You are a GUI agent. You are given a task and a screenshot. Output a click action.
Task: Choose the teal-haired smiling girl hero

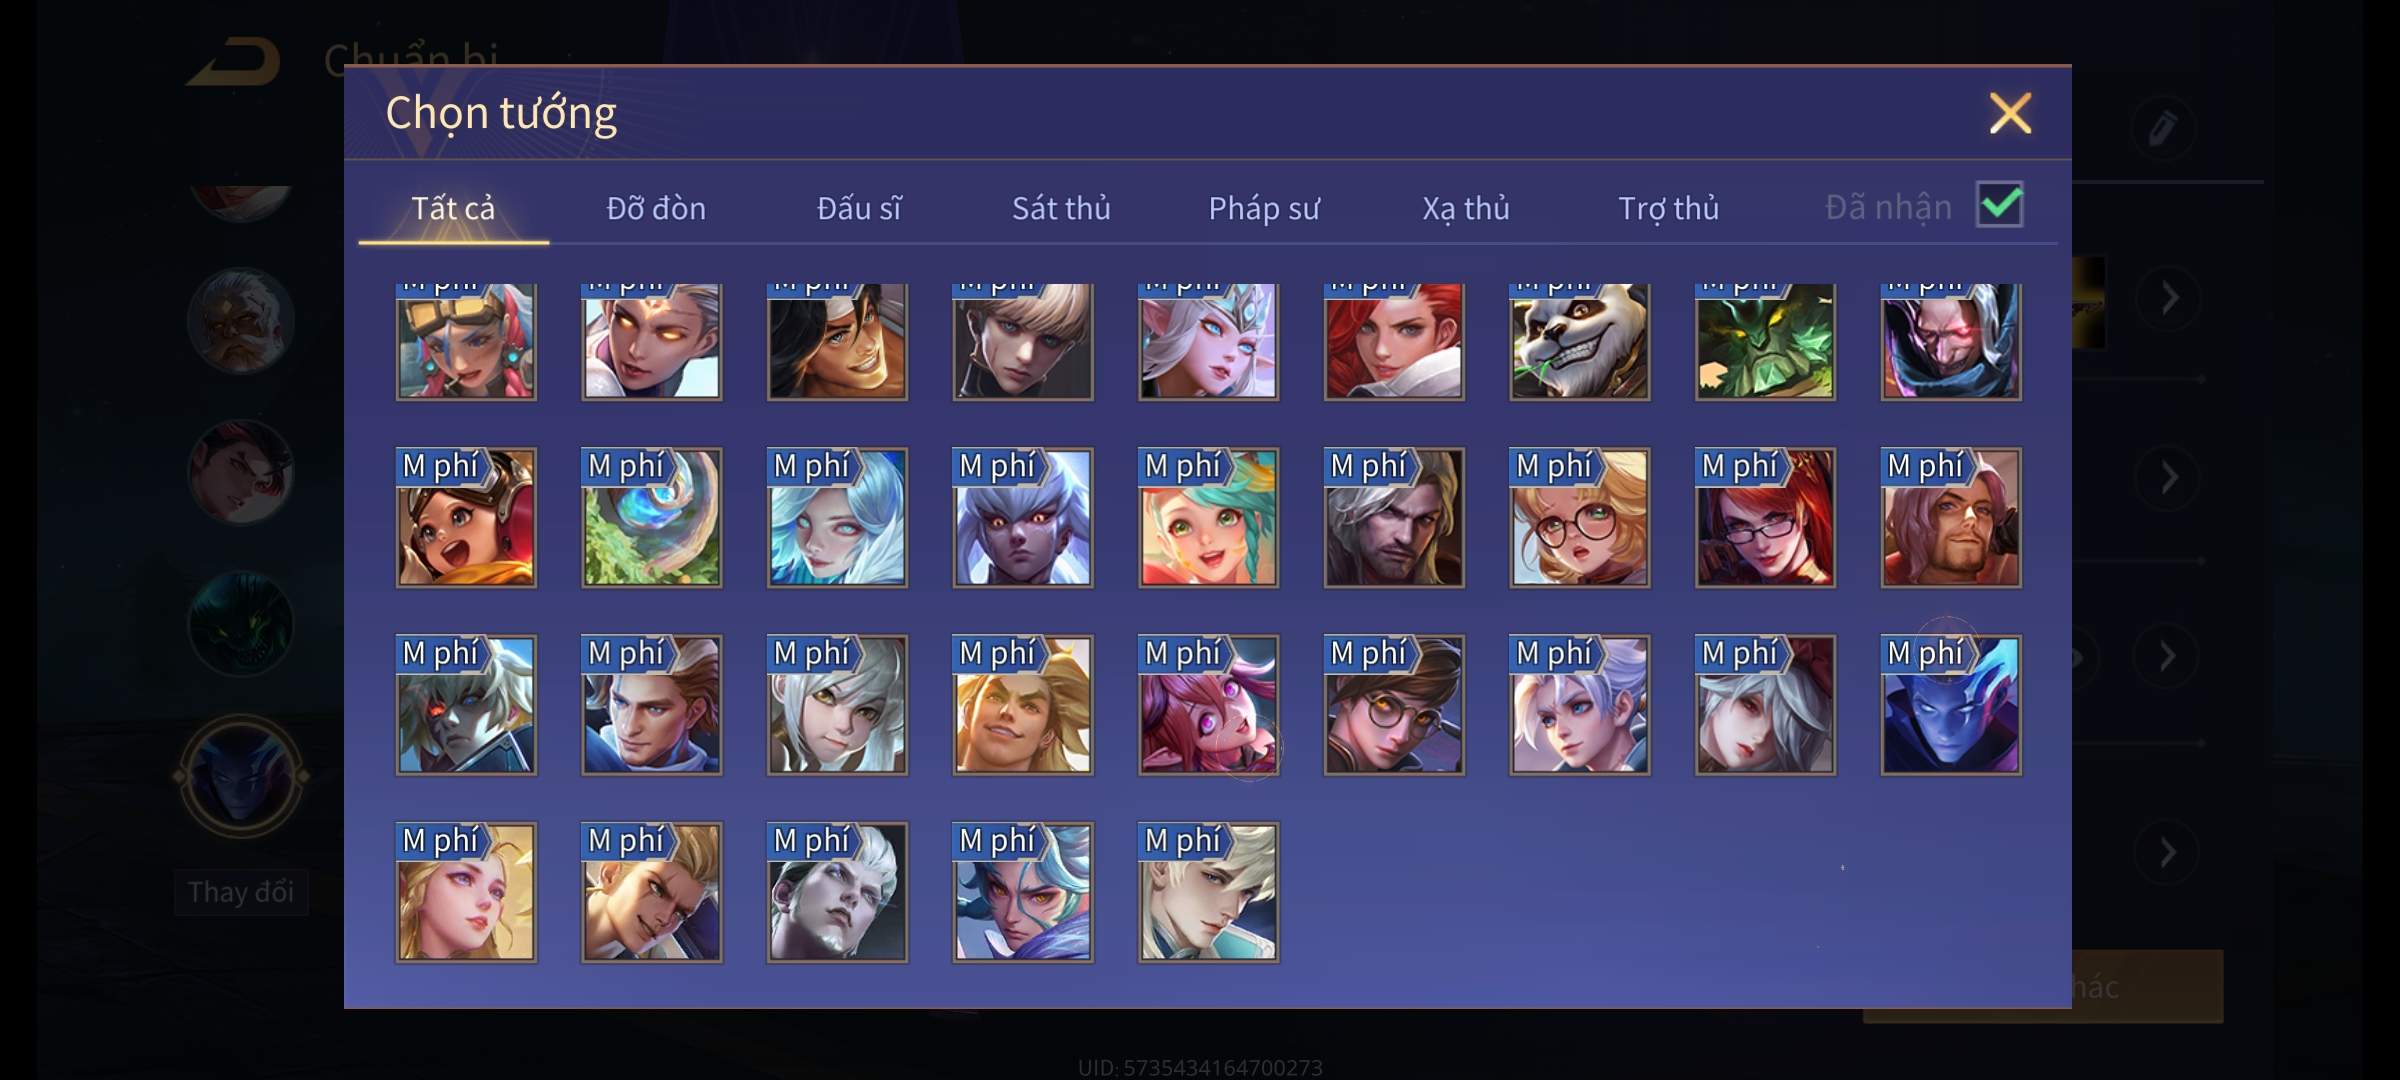point(1208,517)
